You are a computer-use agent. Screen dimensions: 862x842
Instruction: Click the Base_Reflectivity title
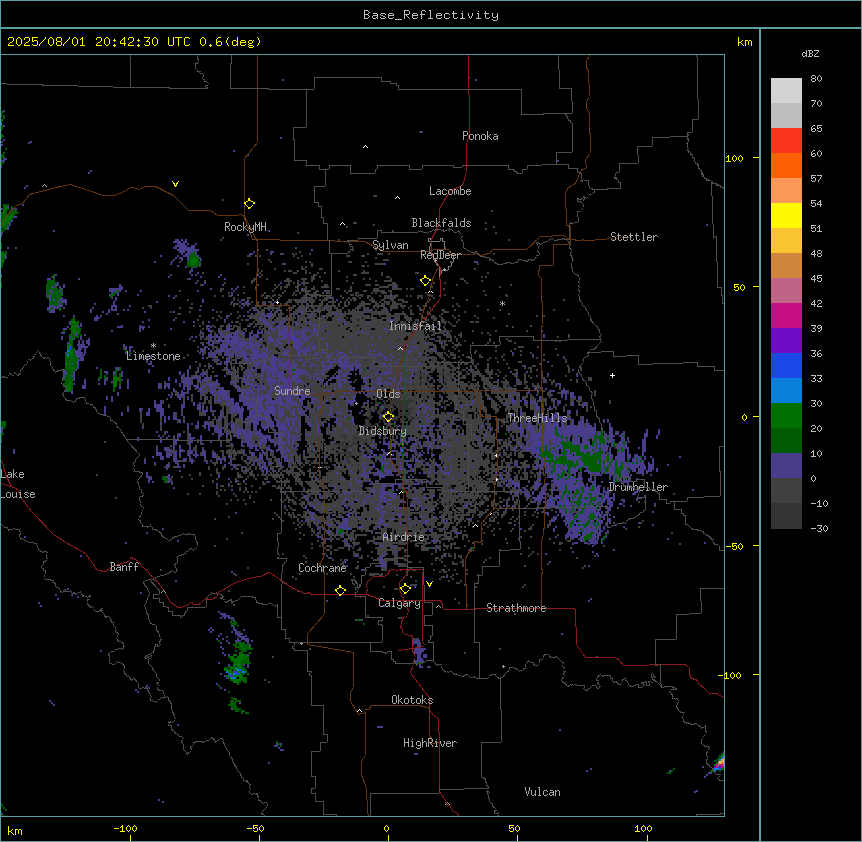(x=431, y=15)
